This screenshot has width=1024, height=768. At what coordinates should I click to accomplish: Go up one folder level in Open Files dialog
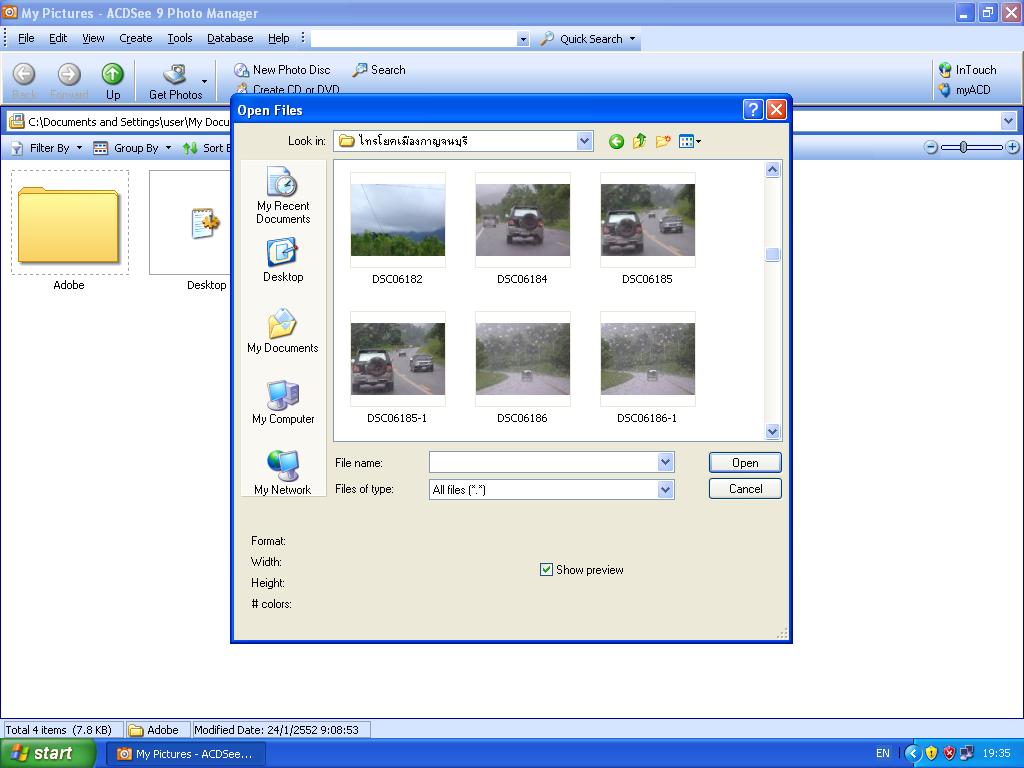(x=639, y=141)
